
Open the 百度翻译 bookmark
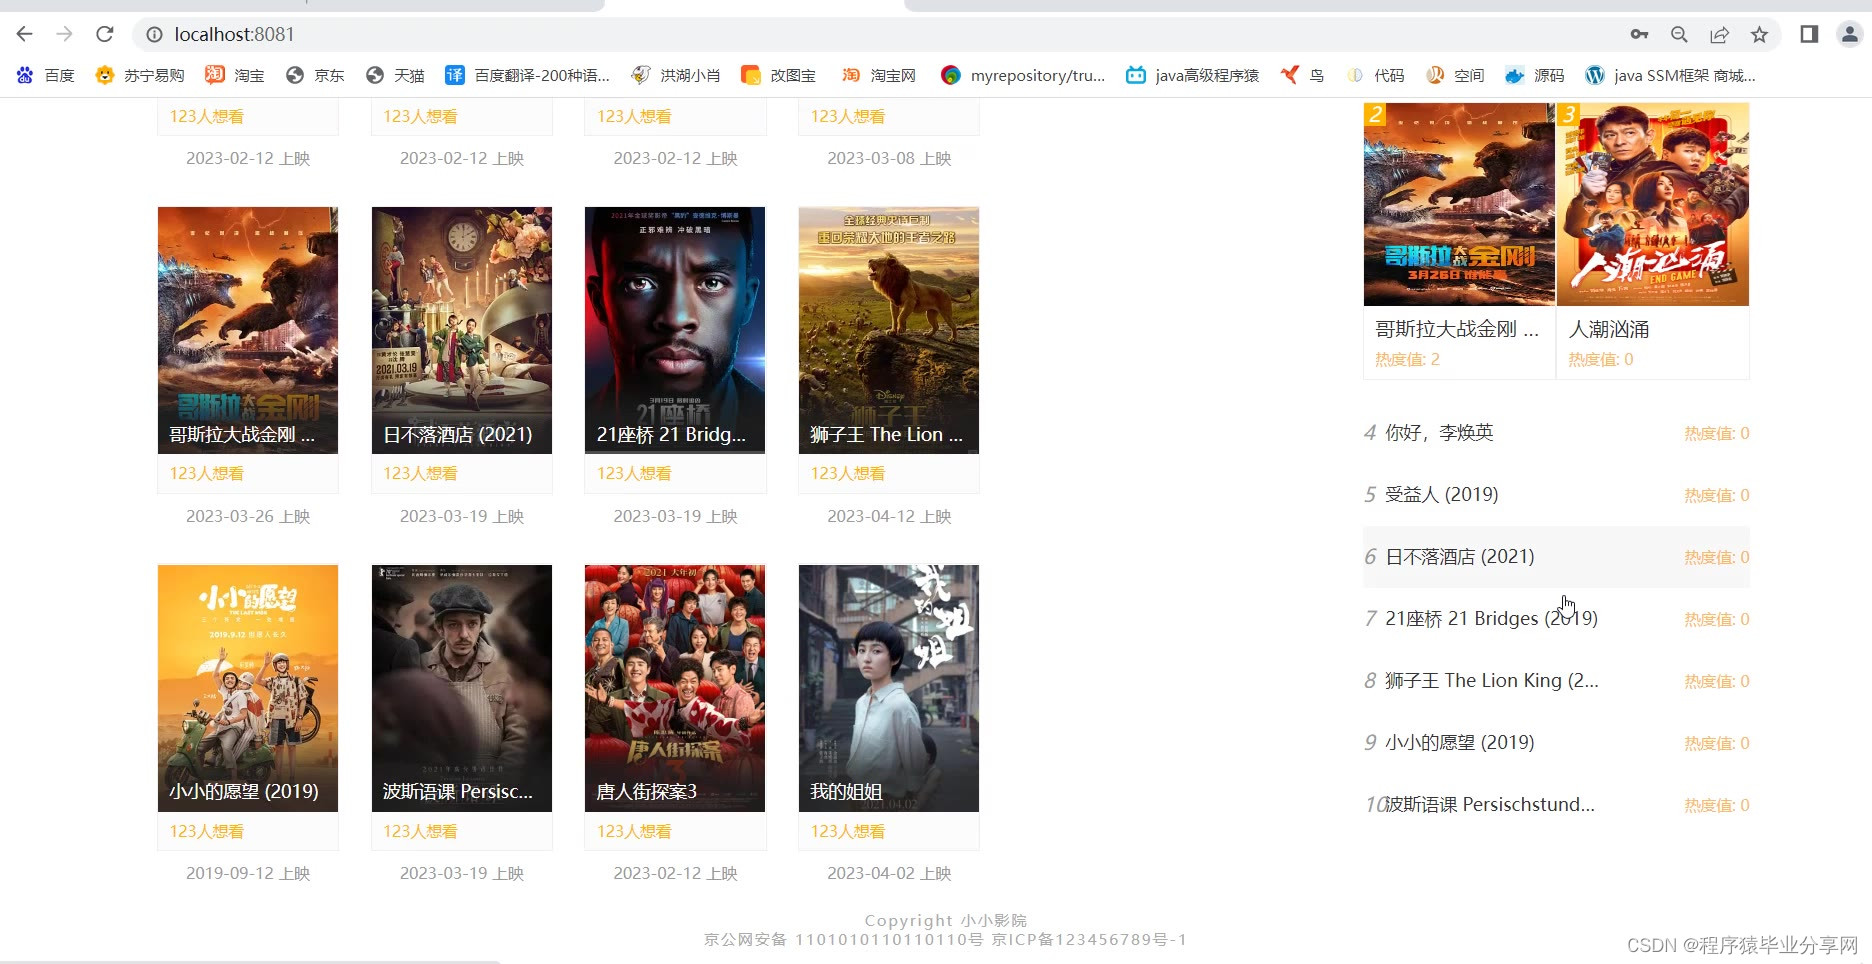(528, 75)
